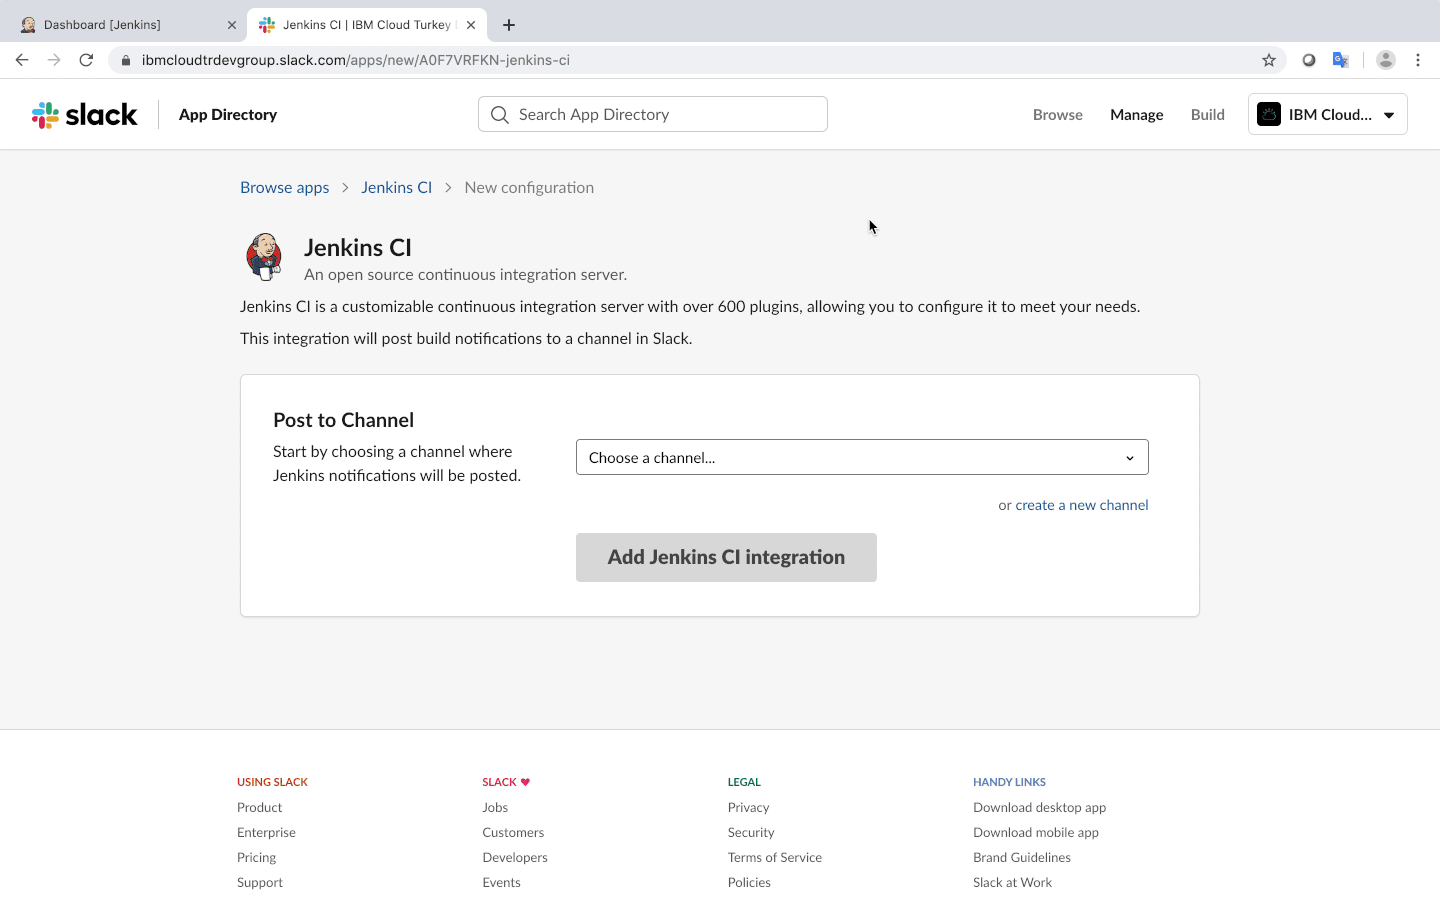This screenshot has width=1440, height=900.
Task: Click App Directory heading link
Action: [228, 115]
